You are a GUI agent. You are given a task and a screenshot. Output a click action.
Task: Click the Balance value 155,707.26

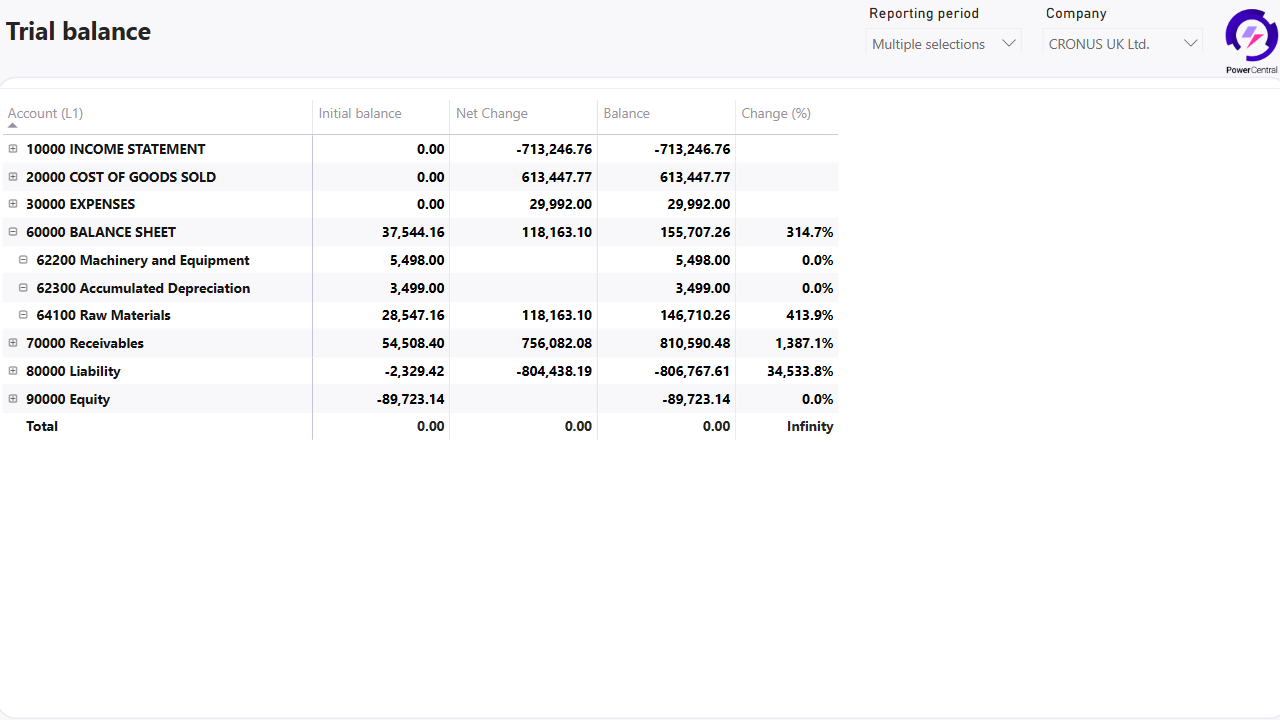coord(695,232)
